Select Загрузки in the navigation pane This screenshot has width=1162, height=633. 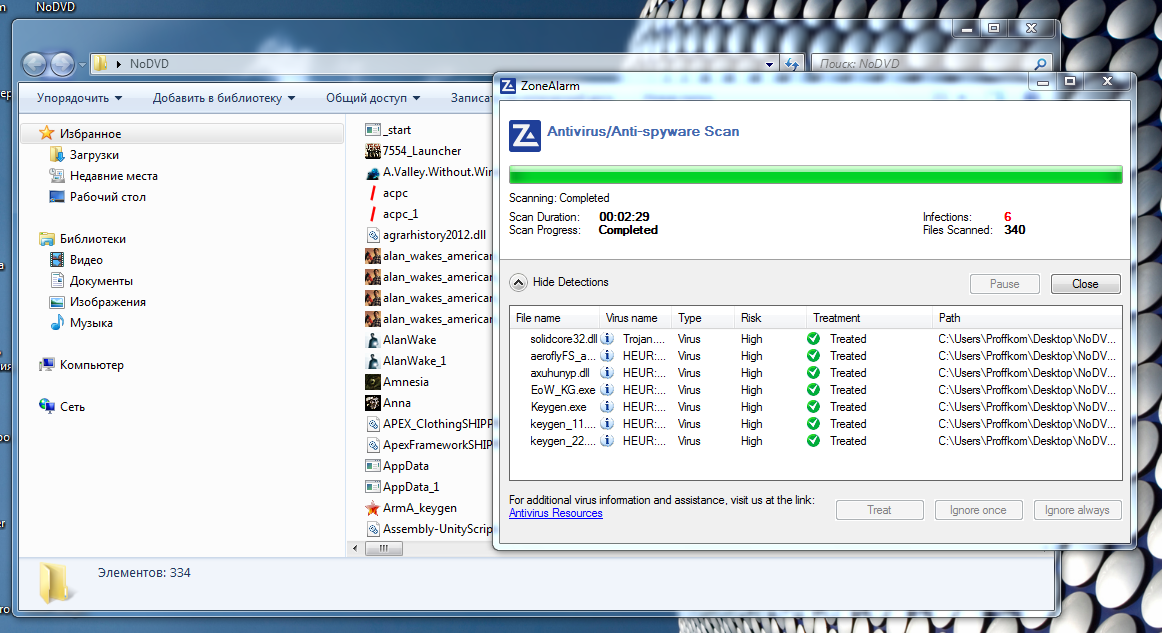[x=94, y=155]
